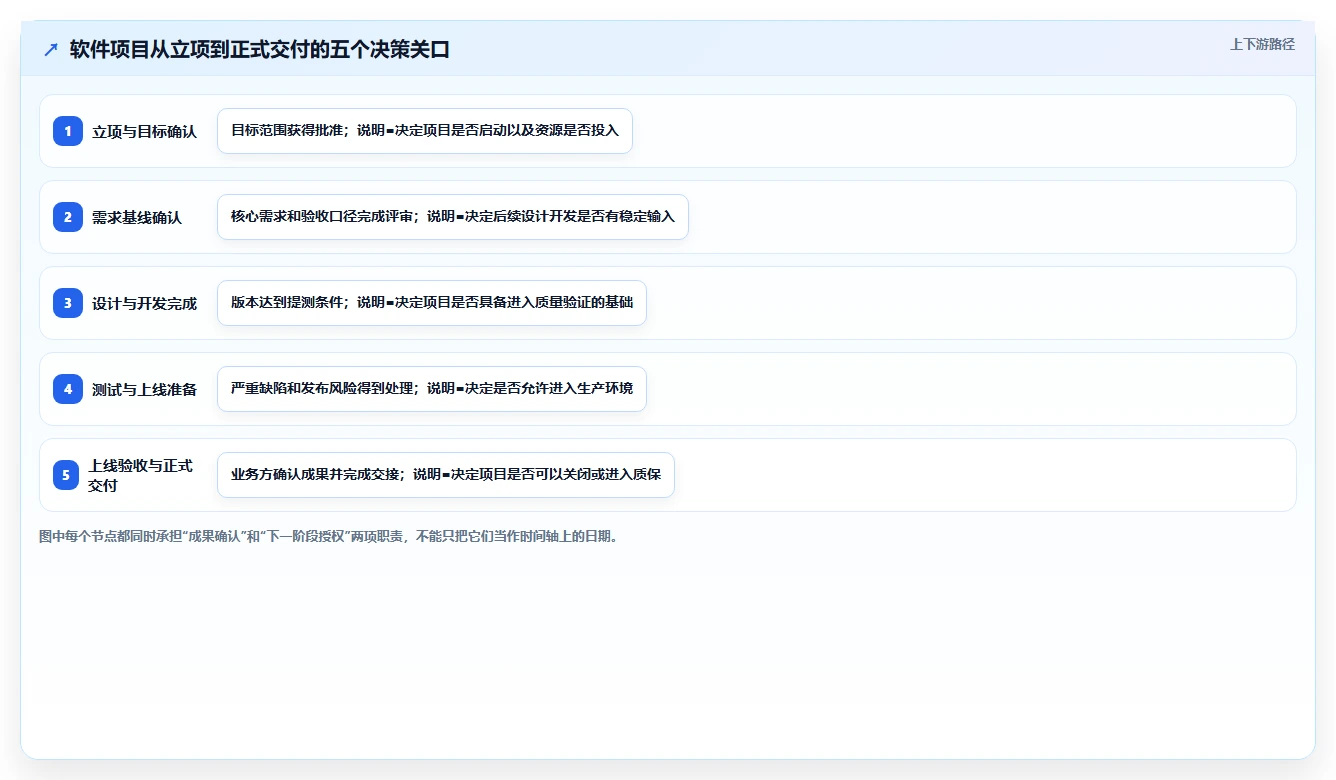The image size is (1336, 780).
Task: Select the number 1 step badge
Action: [x=68, y=131]
